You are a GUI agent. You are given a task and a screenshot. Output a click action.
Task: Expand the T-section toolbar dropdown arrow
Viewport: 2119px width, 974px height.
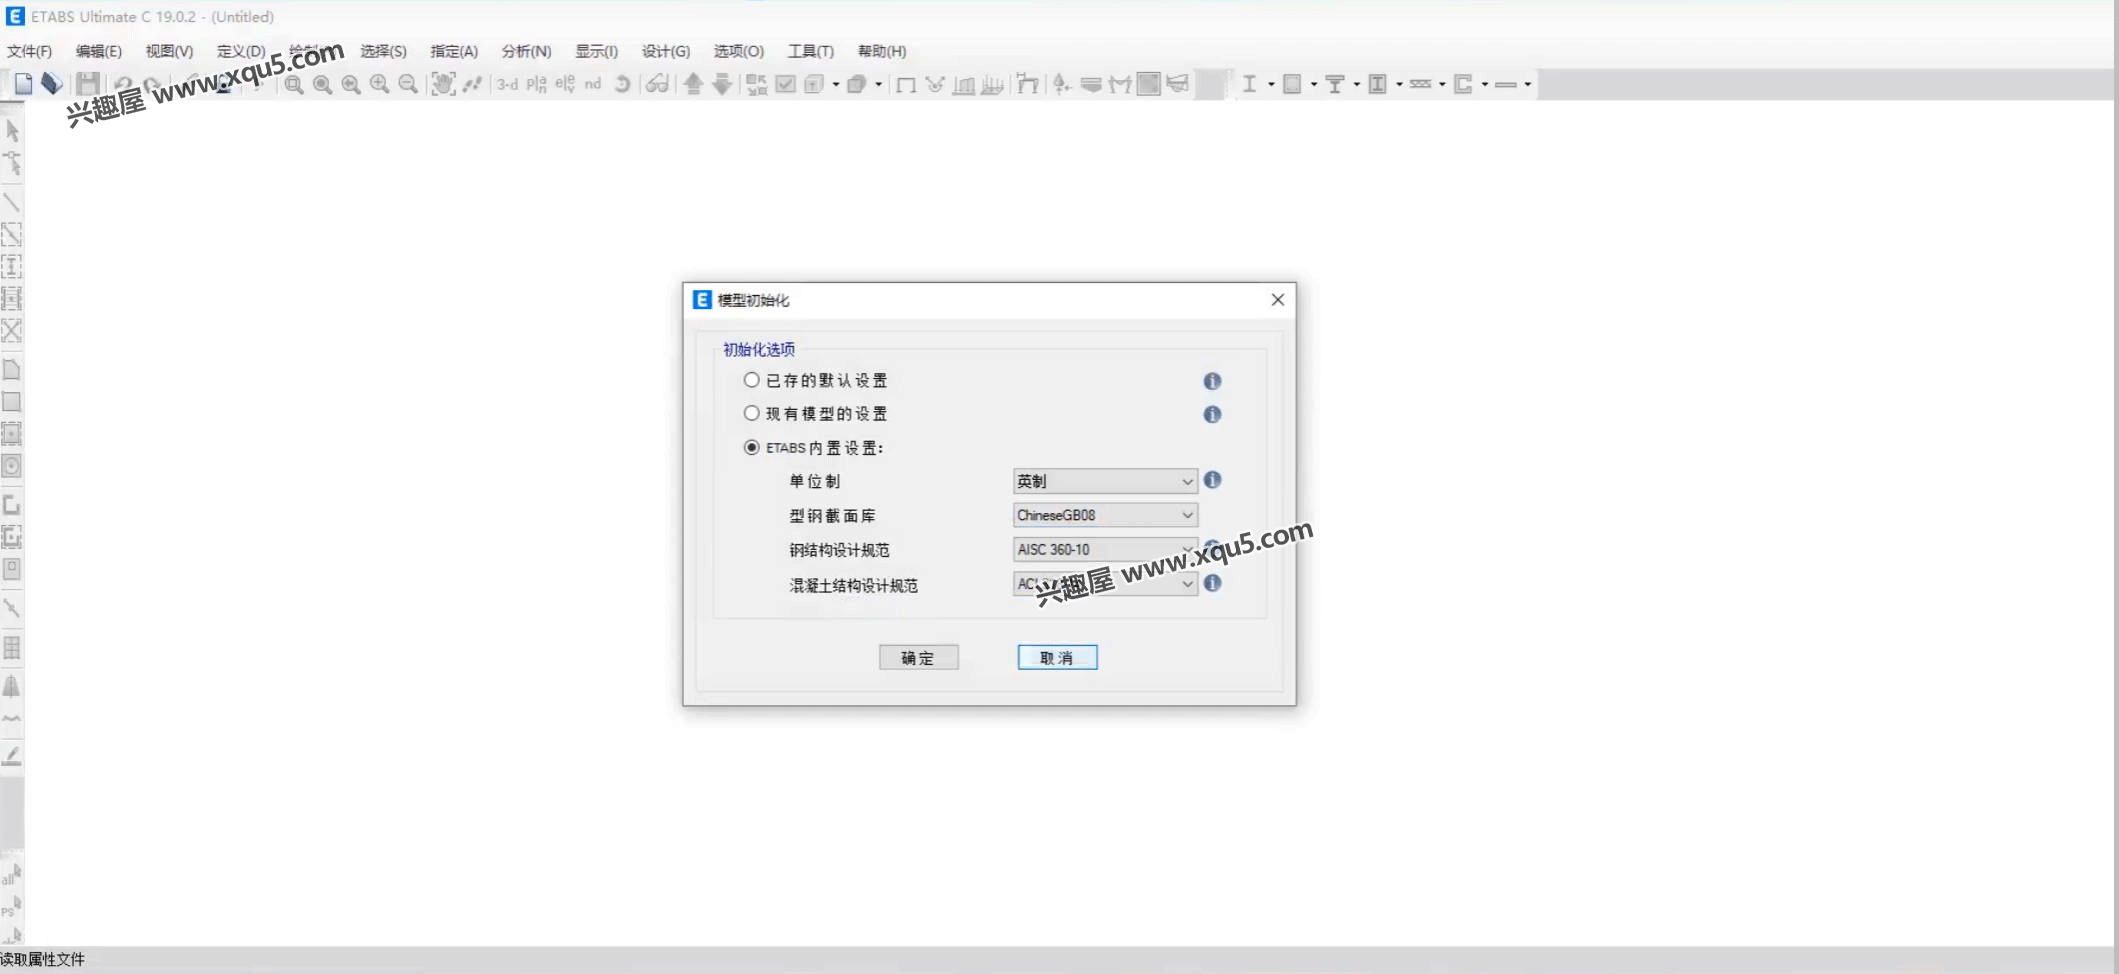(x=1356, y=84)
